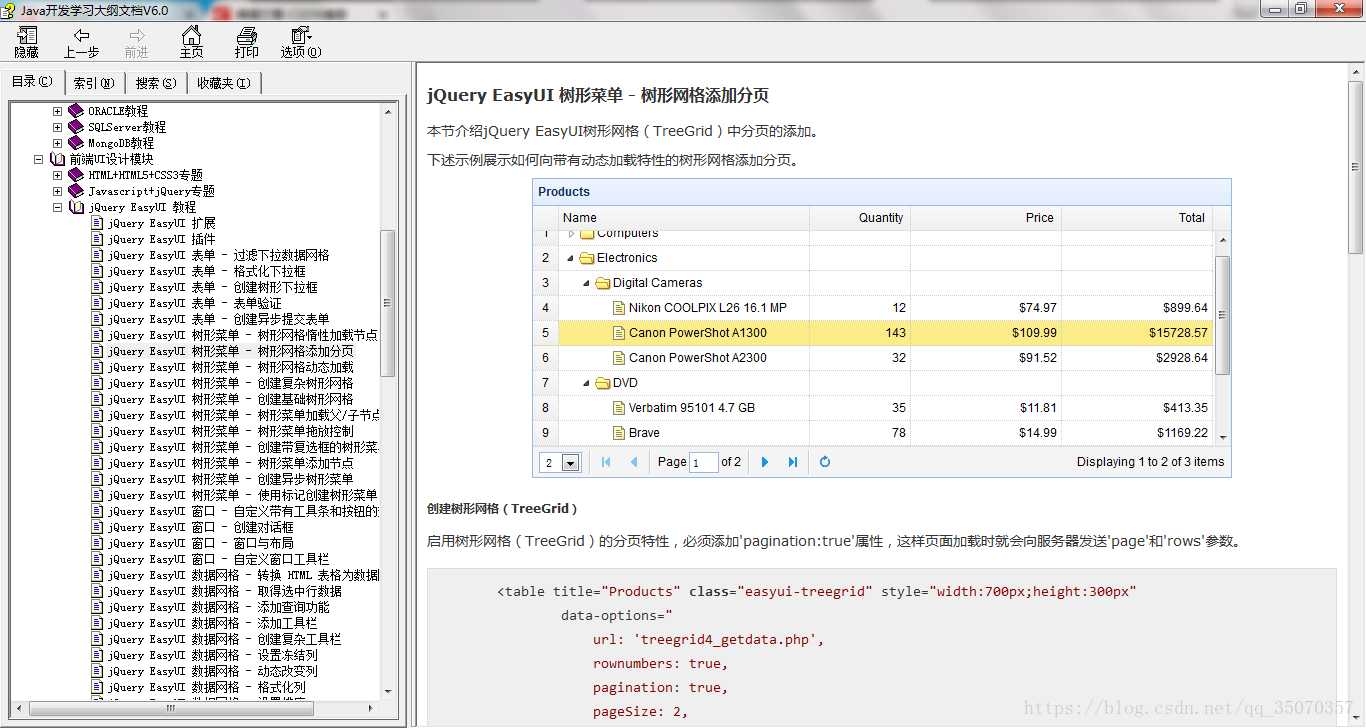
Task: Collapse the Electronics row in treegrid
Action: (571, 258)
